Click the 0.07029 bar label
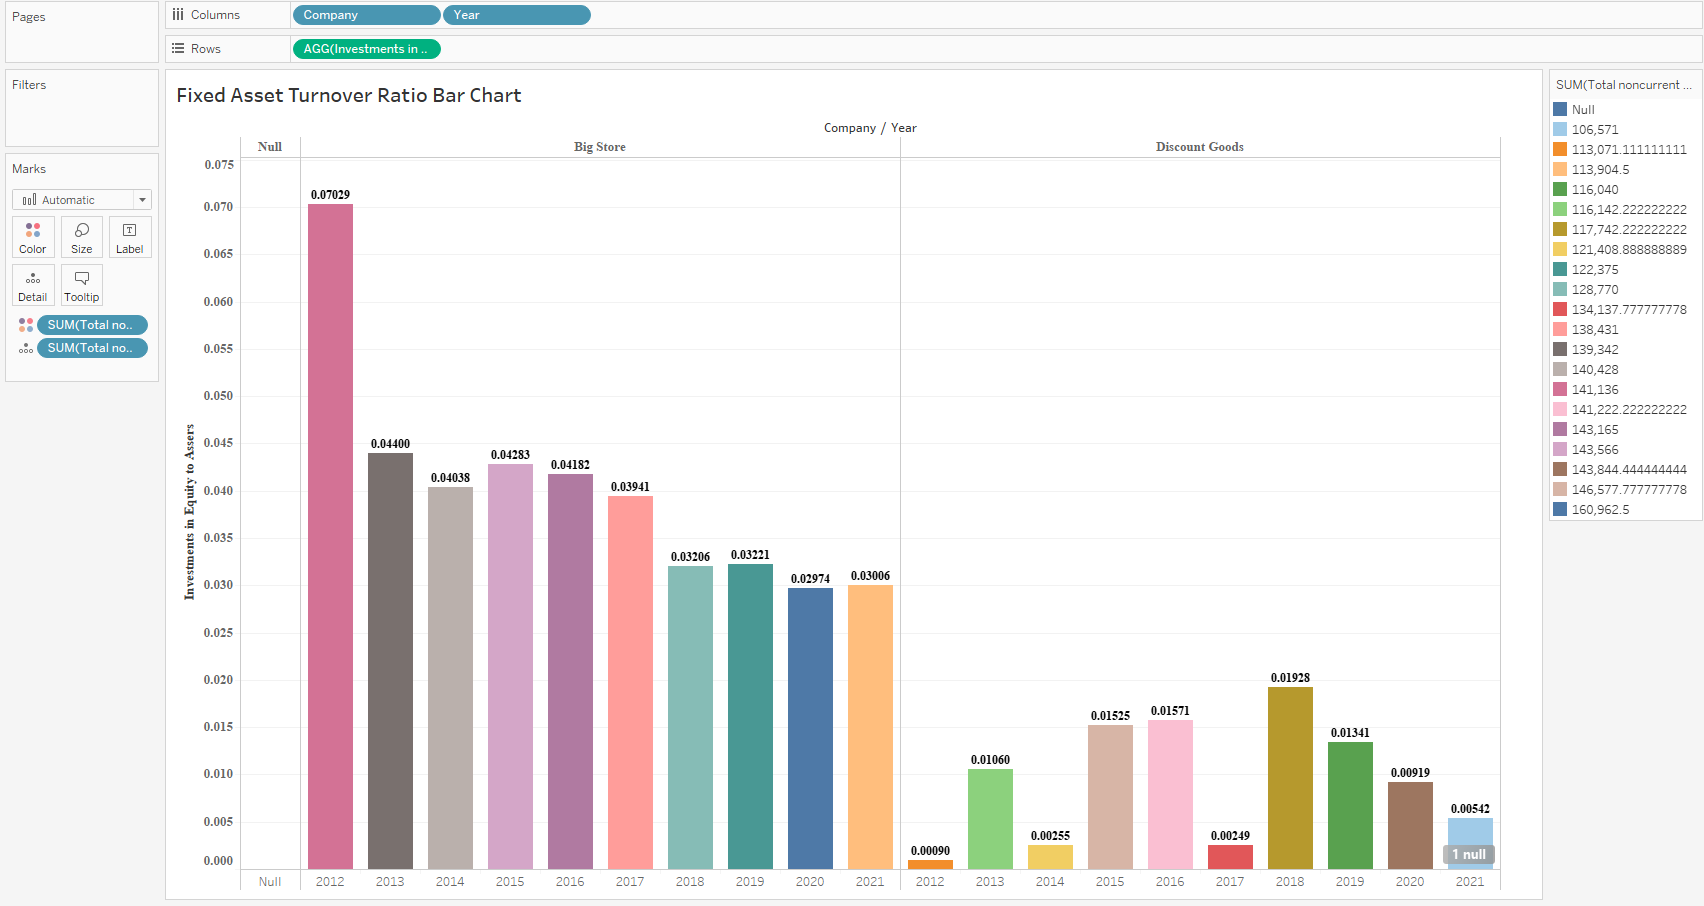Screen dimensions: 1704x906 point(330,195)
